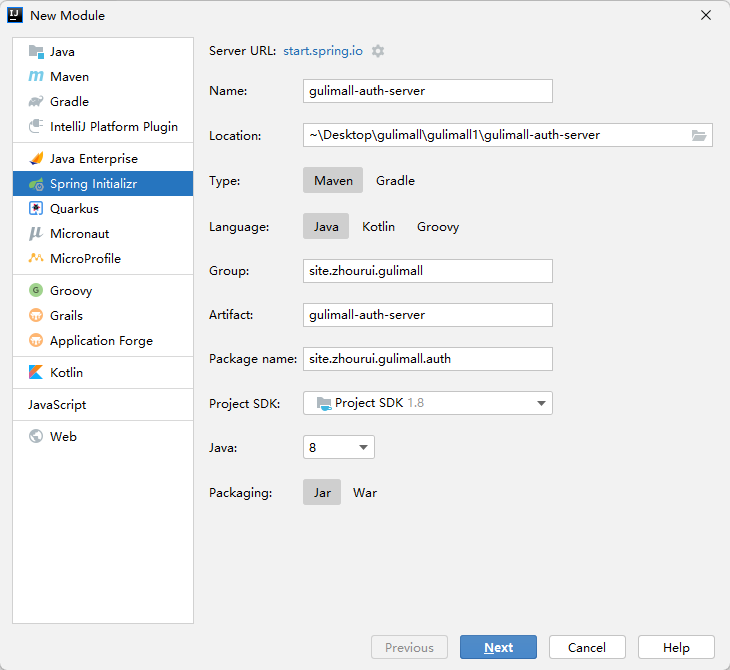Click the Quarkus icon

coord(36,209)
